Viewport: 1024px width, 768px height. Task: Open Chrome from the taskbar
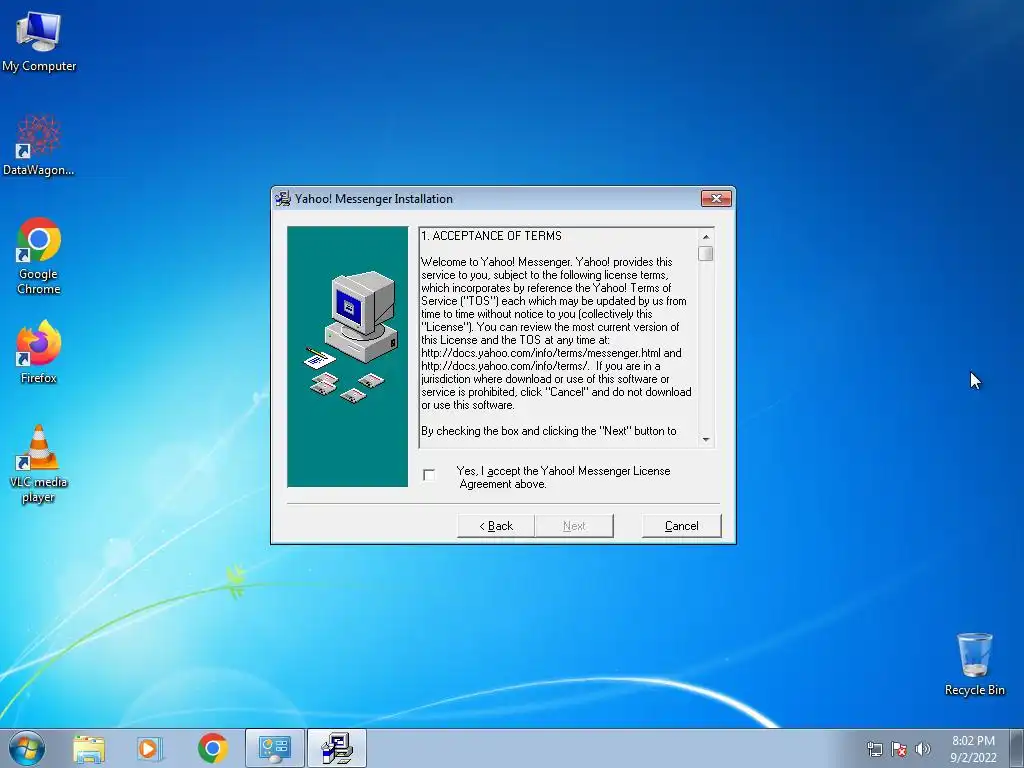(x=213, y=749)
